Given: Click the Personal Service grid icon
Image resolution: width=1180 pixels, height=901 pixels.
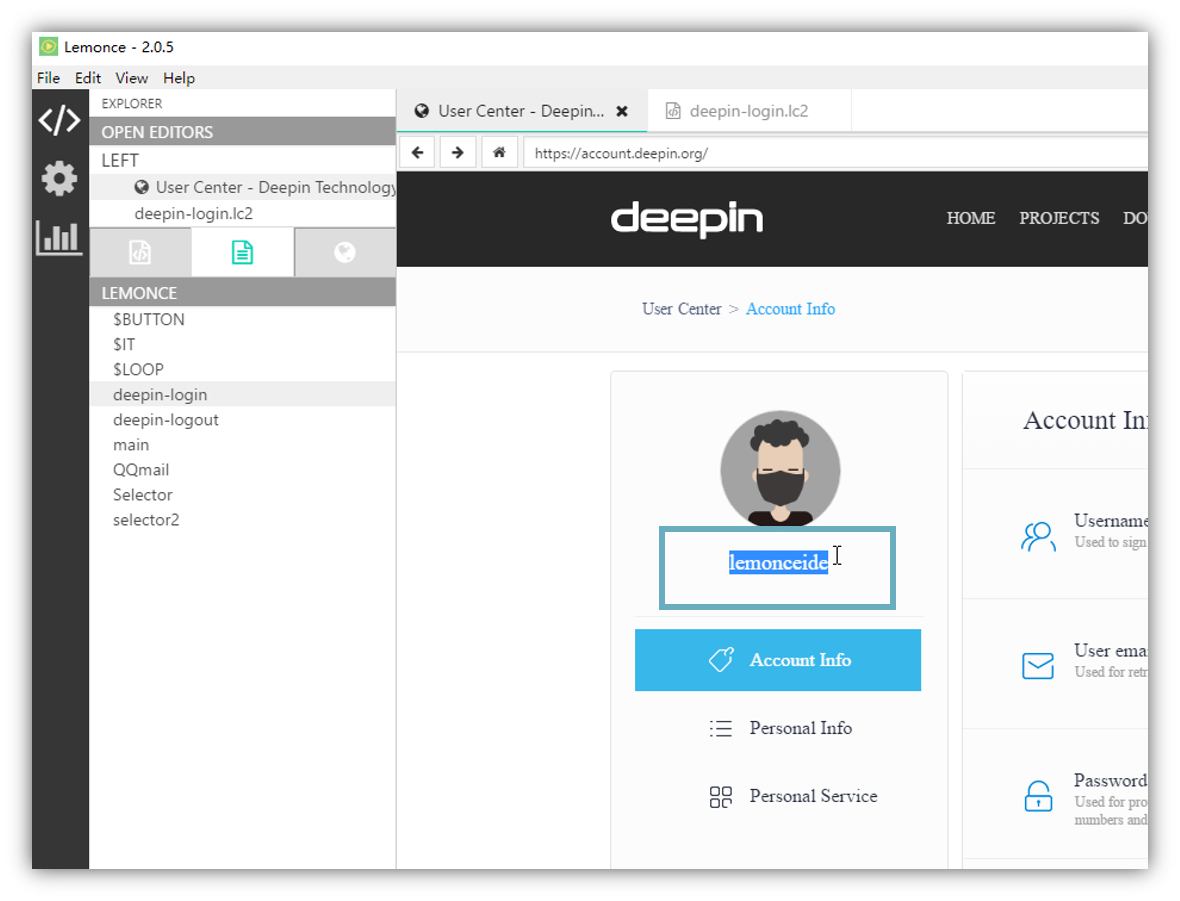Looking at the screenshot, I should tap(720, 796).
